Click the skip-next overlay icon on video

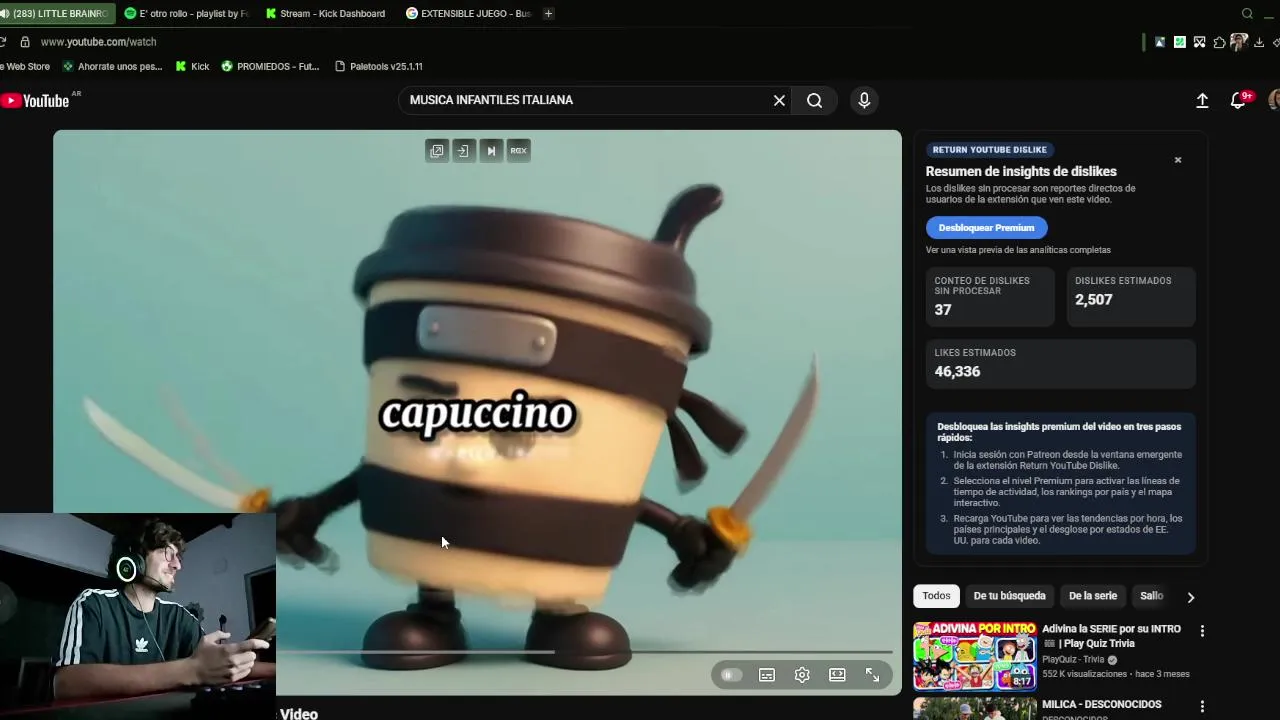[490, 151]
